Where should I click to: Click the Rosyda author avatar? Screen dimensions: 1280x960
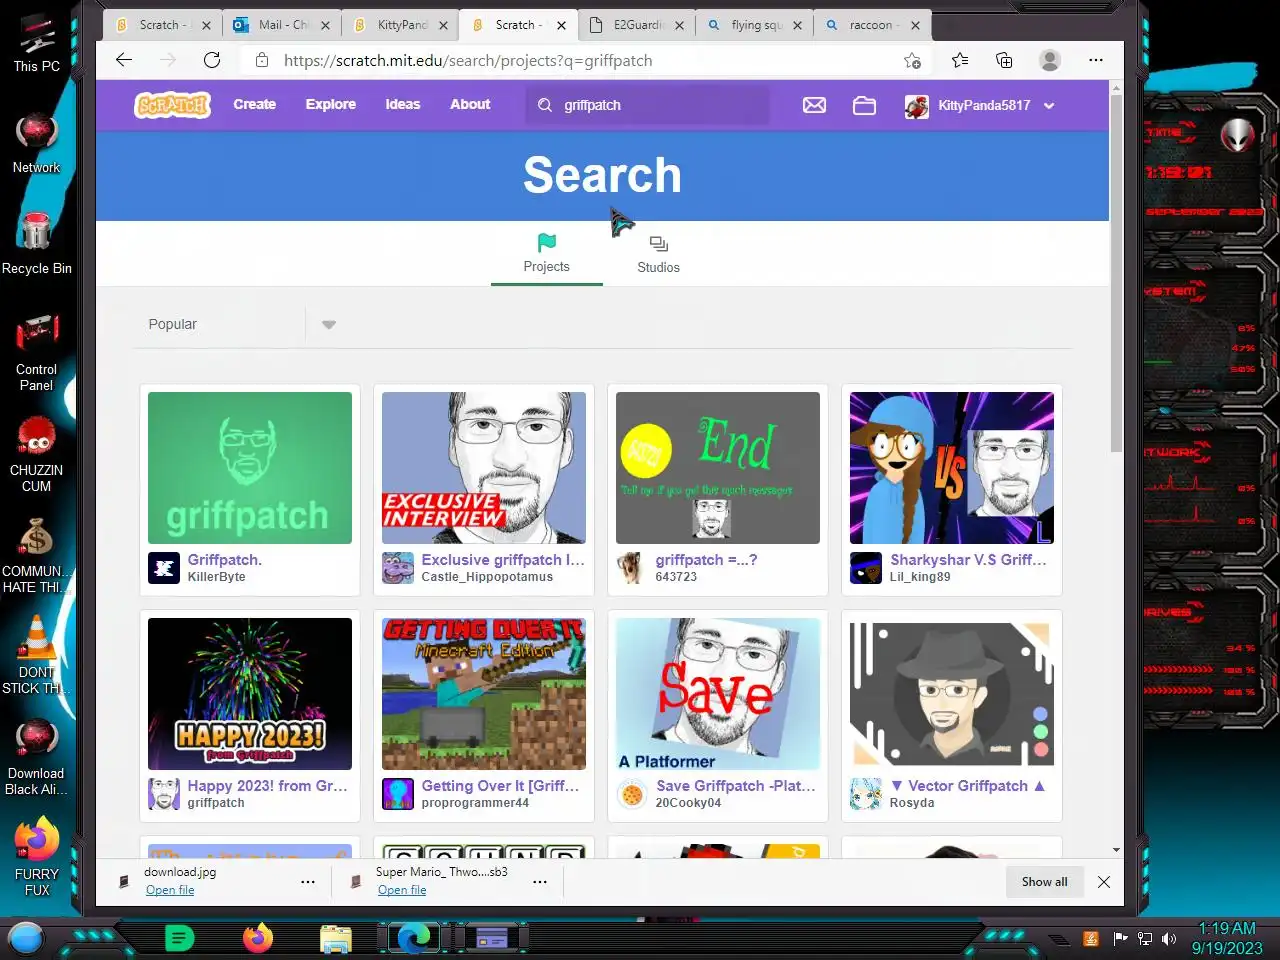point(866,794)
